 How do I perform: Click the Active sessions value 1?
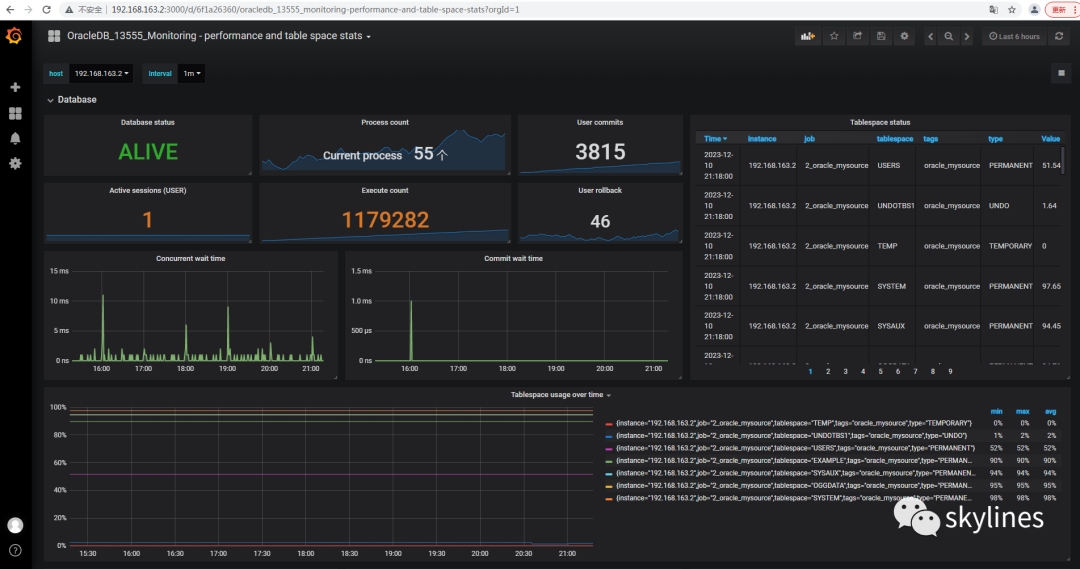point(147,220)
